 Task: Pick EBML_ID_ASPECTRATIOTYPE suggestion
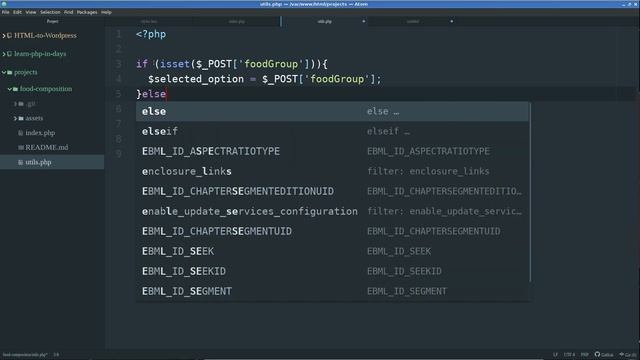[332, 151]
